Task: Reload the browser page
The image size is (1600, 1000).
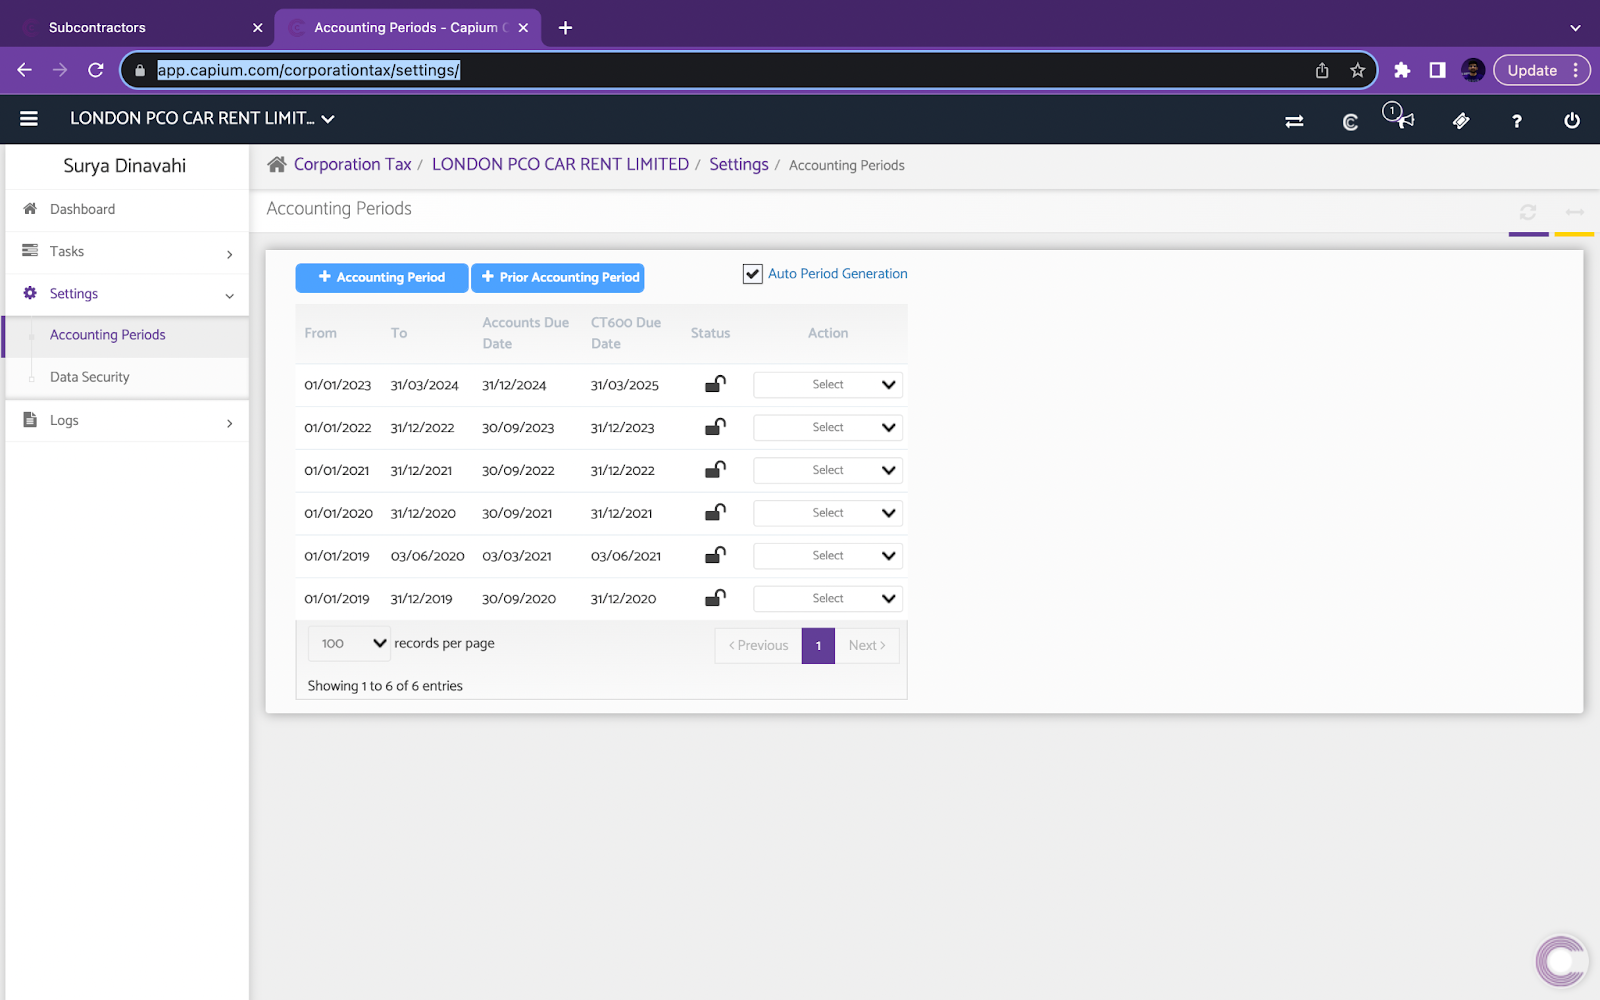Action: click(96, 70)
